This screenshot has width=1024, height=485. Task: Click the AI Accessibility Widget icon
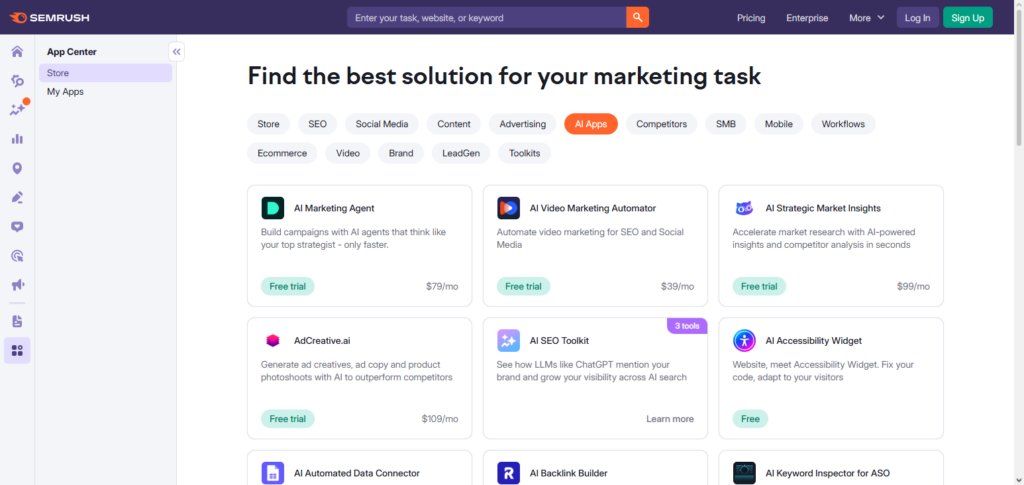(744, 341)
